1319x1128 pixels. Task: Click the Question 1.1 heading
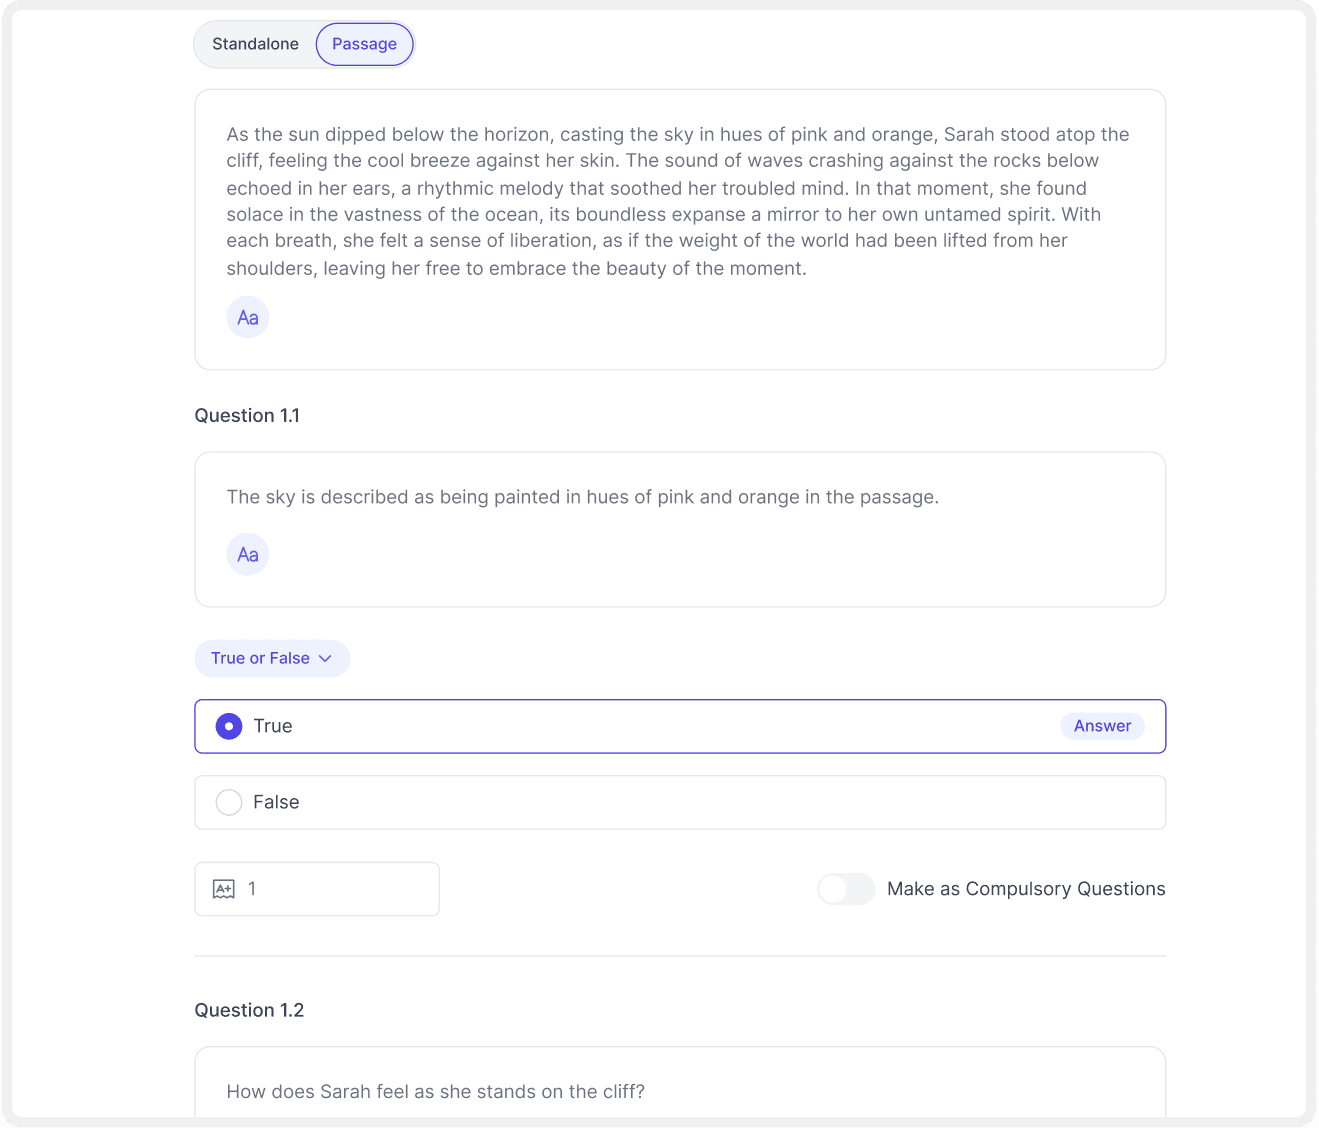coord(247,415)
